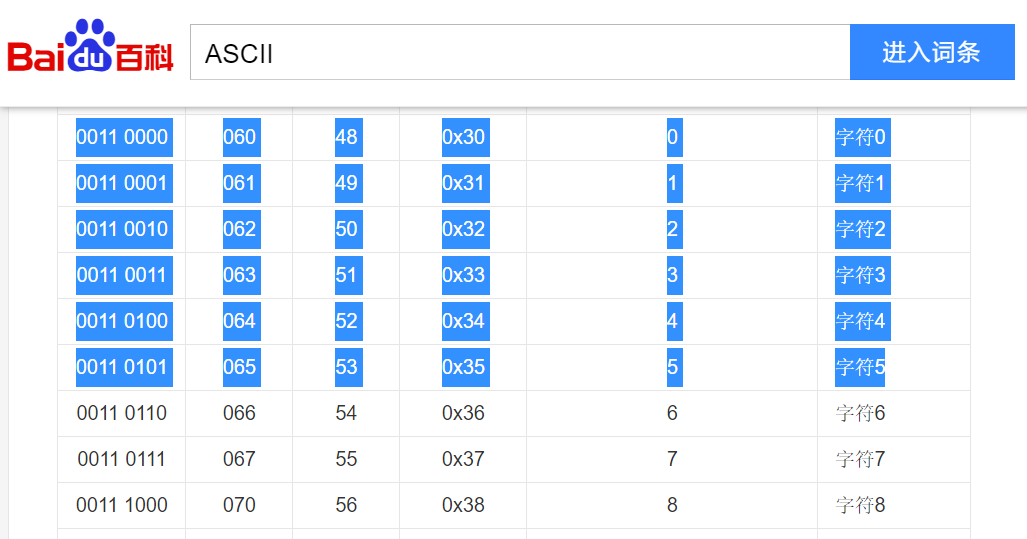Screen dimensions: 1027x539
Task: Click binary cell 0011 0110
Action: coord(122,413)
